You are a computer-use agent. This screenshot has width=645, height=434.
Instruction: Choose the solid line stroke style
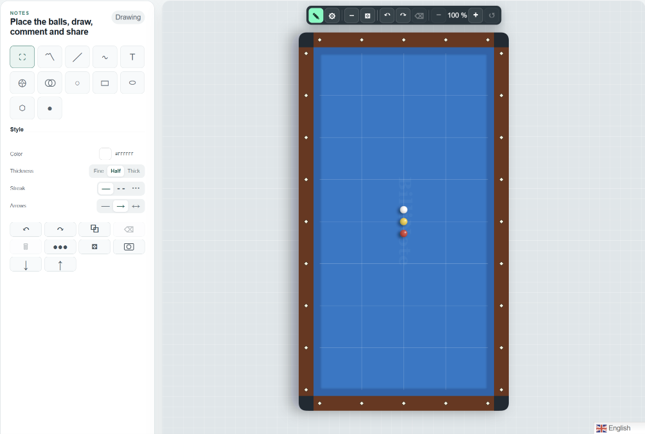point(106,189)
